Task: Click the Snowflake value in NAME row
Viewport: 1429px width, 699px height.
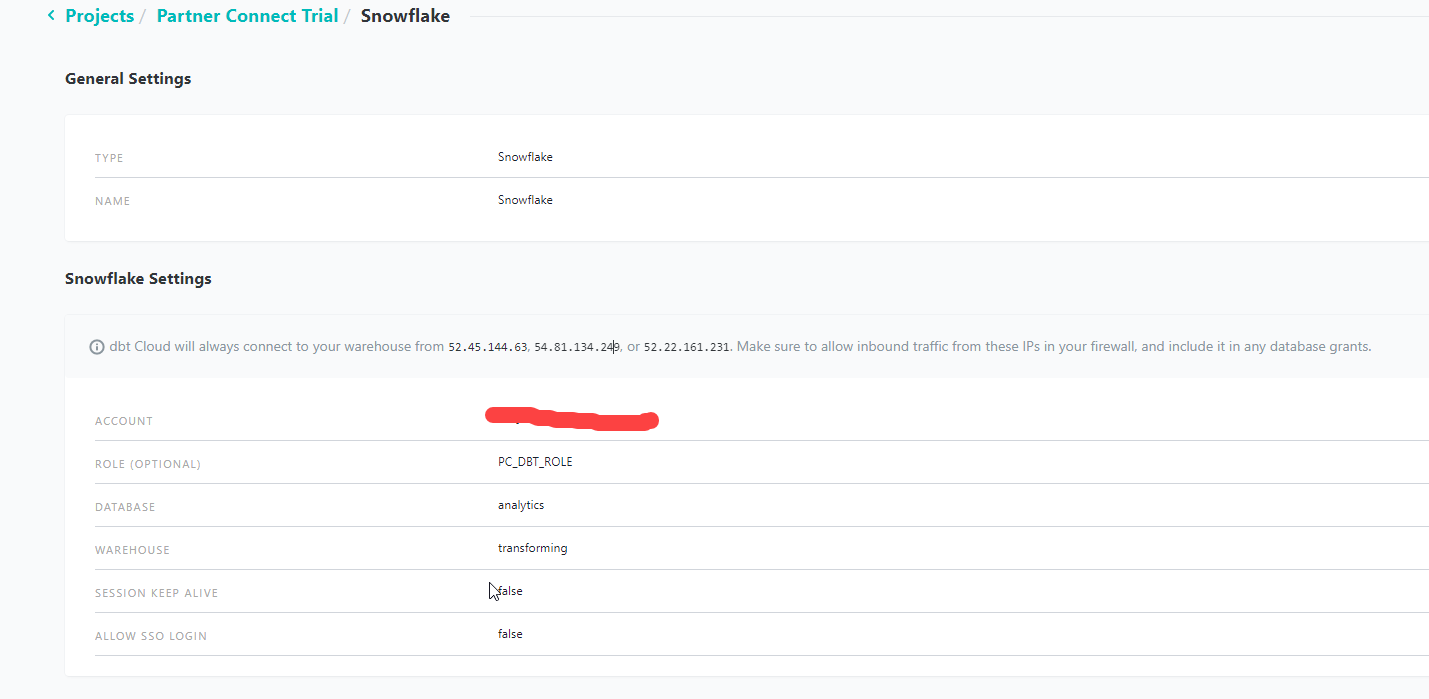Action: (525, 200)
